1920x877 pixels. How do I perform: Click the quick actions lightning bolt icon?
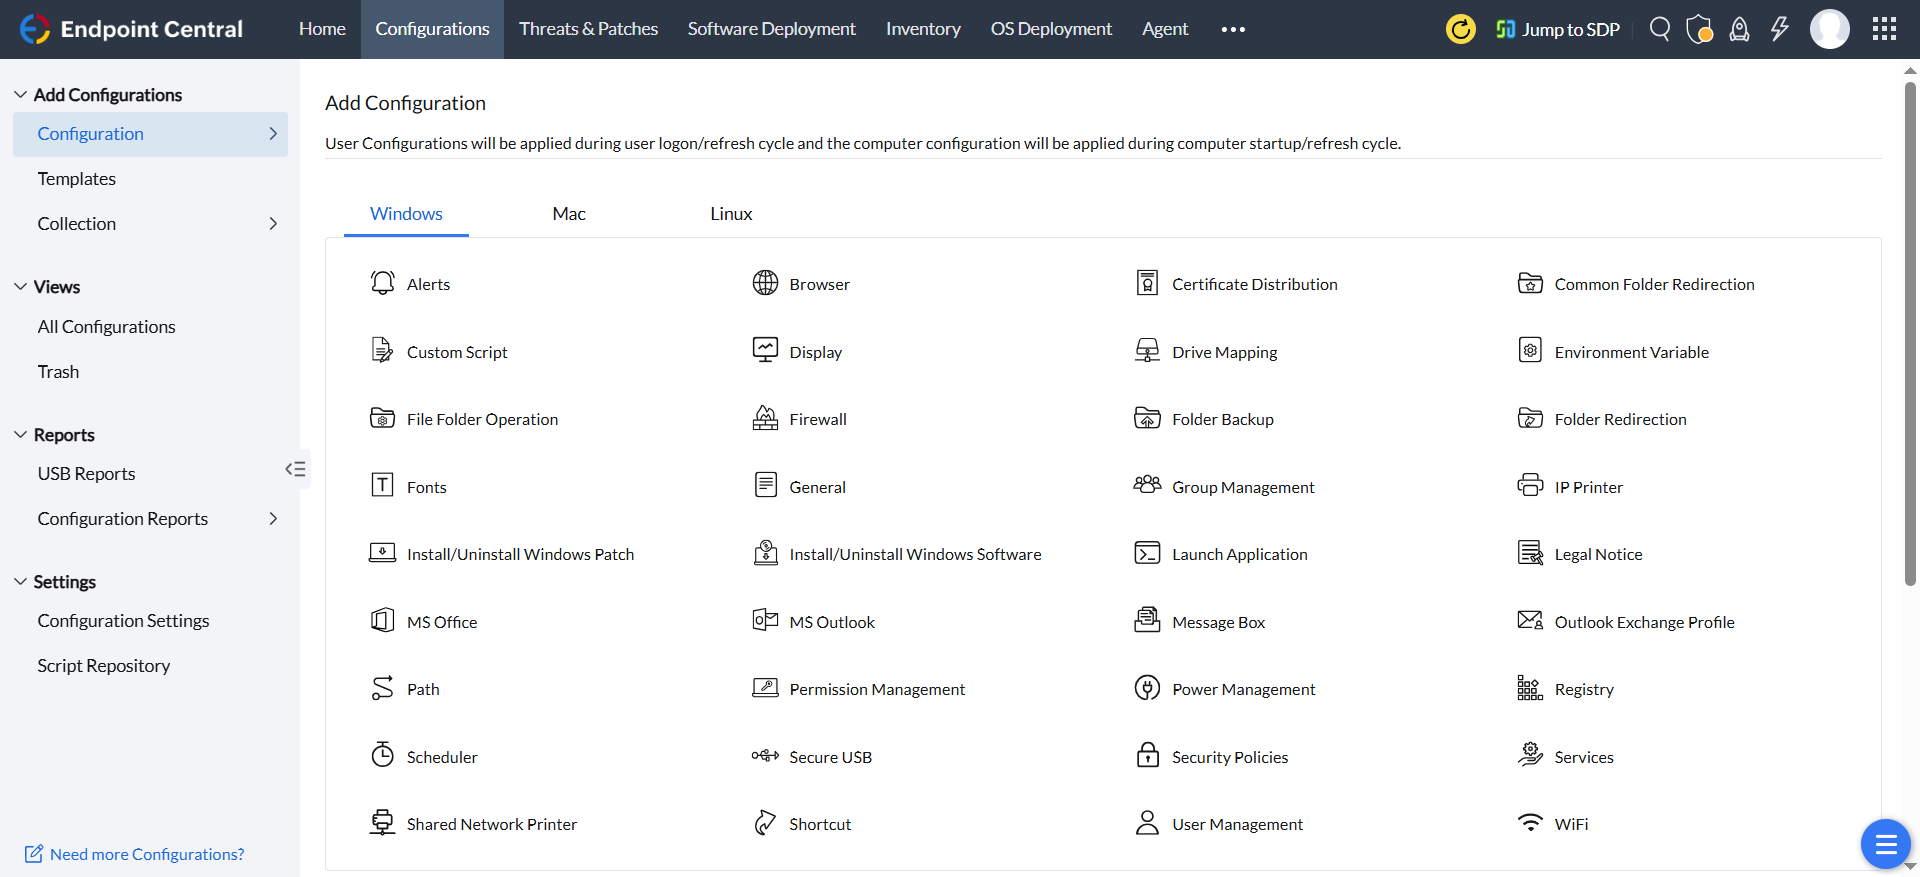tap(1779, 29)
